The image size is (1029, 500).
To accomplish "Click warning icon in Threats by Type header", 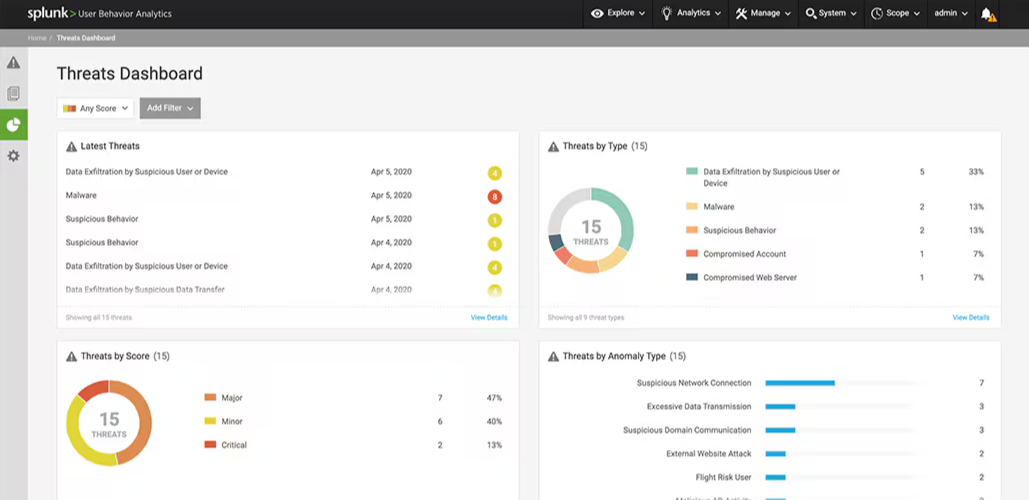I will point(553,146).
